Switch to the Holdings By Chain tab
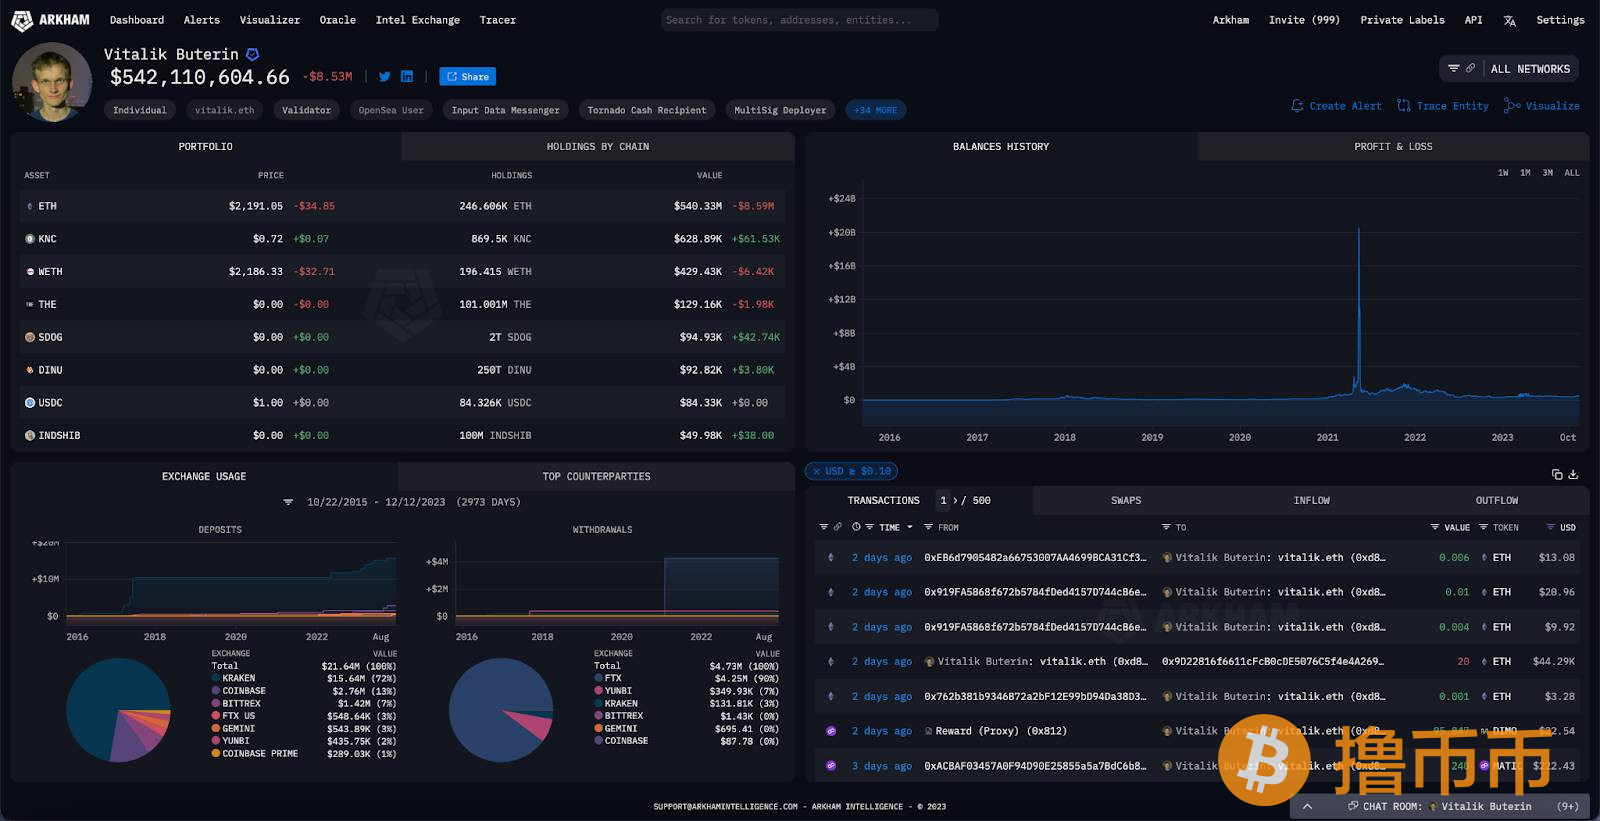The width and height of the screenshot is (1600, 821). tap(598, 146)
